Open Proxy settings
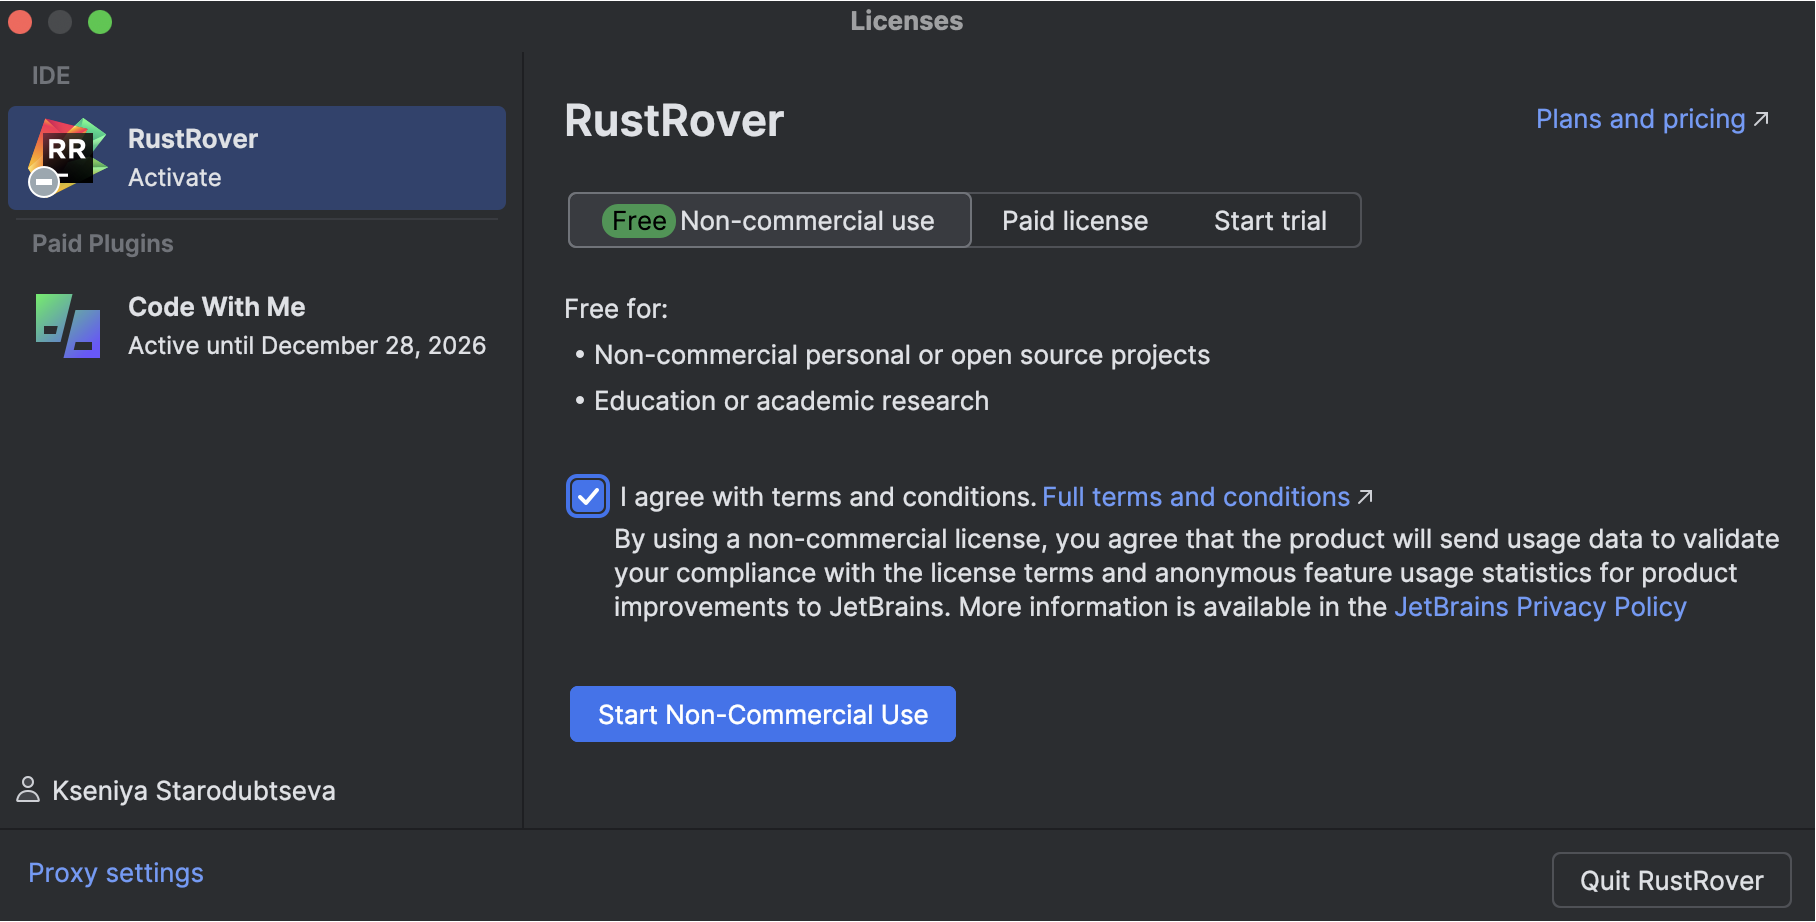Viewport: 1816px width, 922px height. tap(116, 872)
